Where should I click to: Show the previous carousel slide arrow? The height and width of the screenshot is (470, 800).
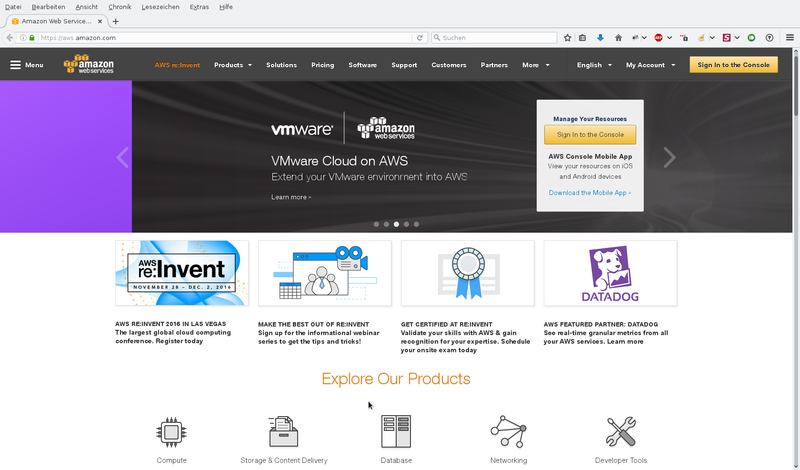tap(122, 157)
